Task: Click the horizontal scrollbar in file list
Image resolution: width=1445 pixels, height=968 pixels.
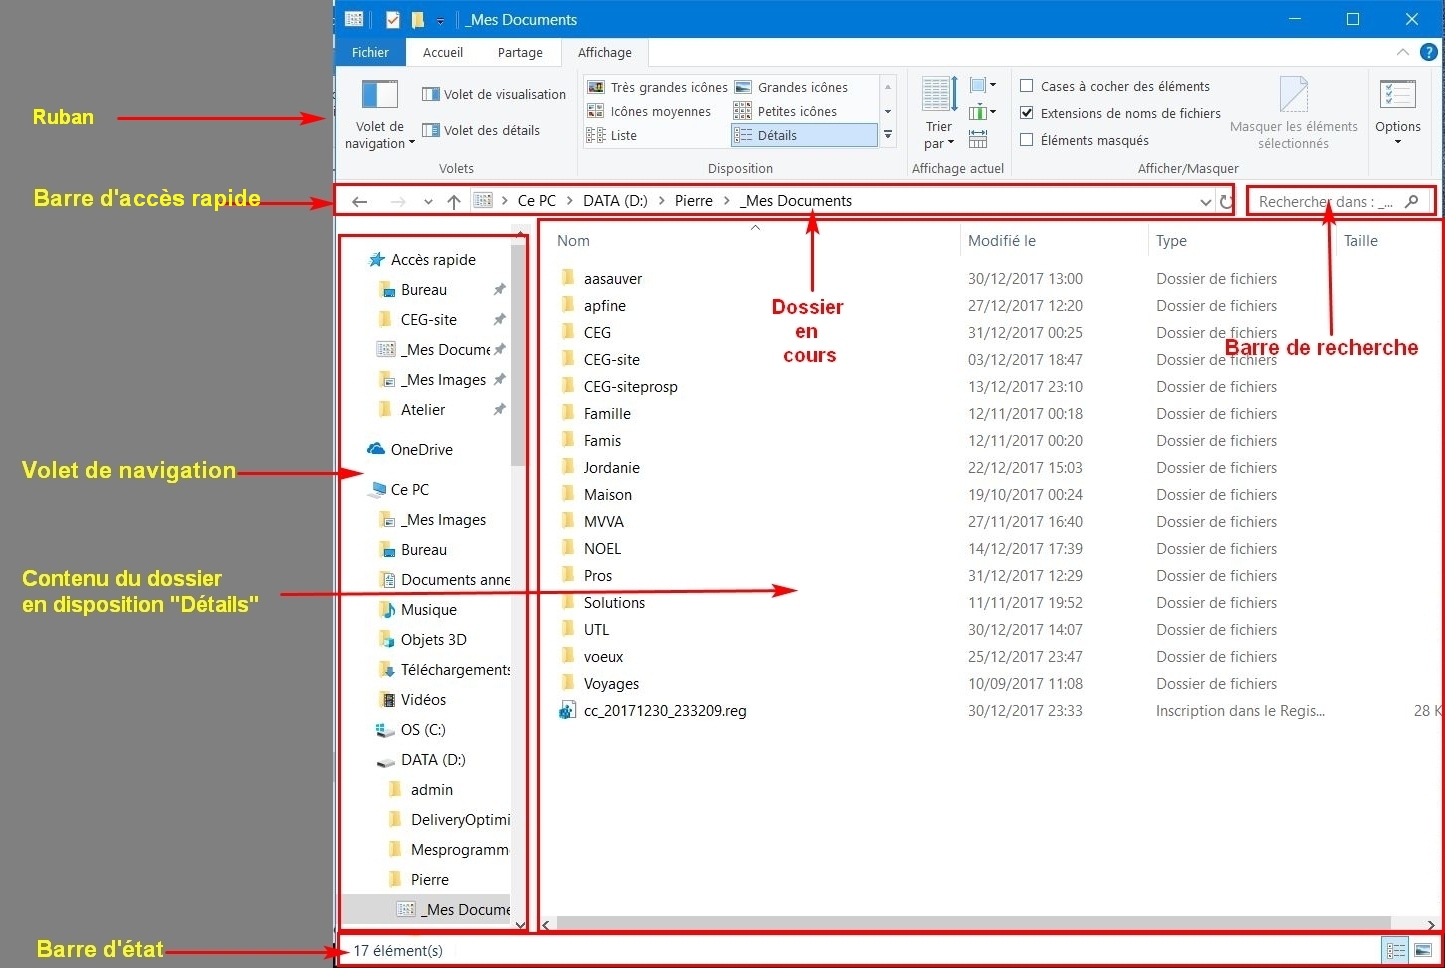Action: coord(970,923)
